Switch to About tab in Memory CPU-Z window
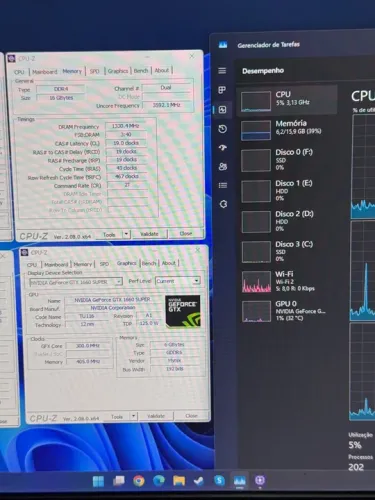The width and height of the screenshot is (375, 500). click(x=162, y=70)
